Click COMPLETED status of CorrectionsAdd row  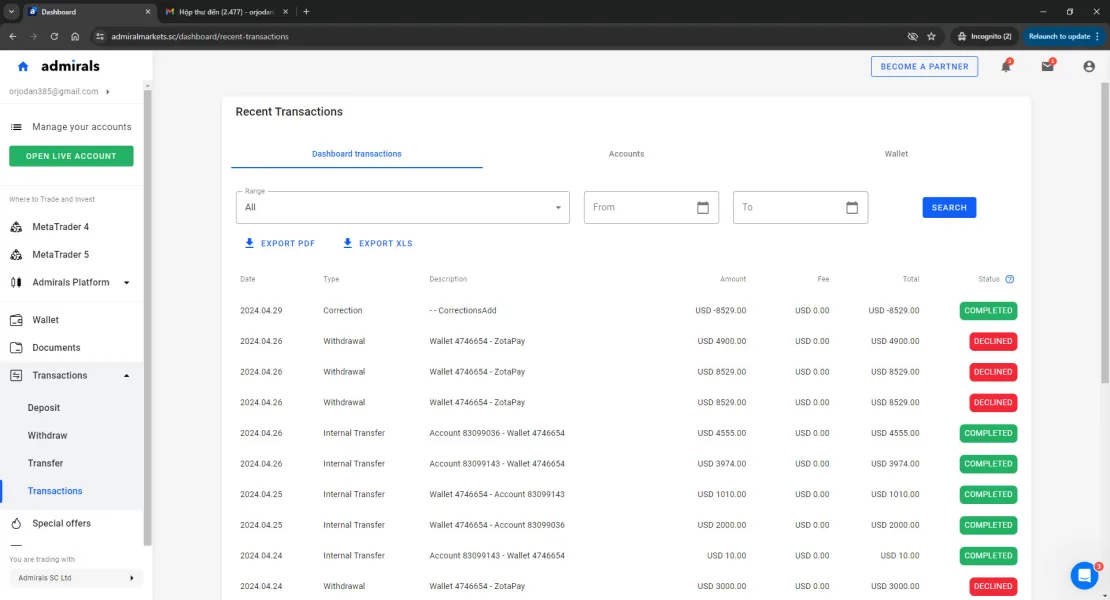(988, 311)
